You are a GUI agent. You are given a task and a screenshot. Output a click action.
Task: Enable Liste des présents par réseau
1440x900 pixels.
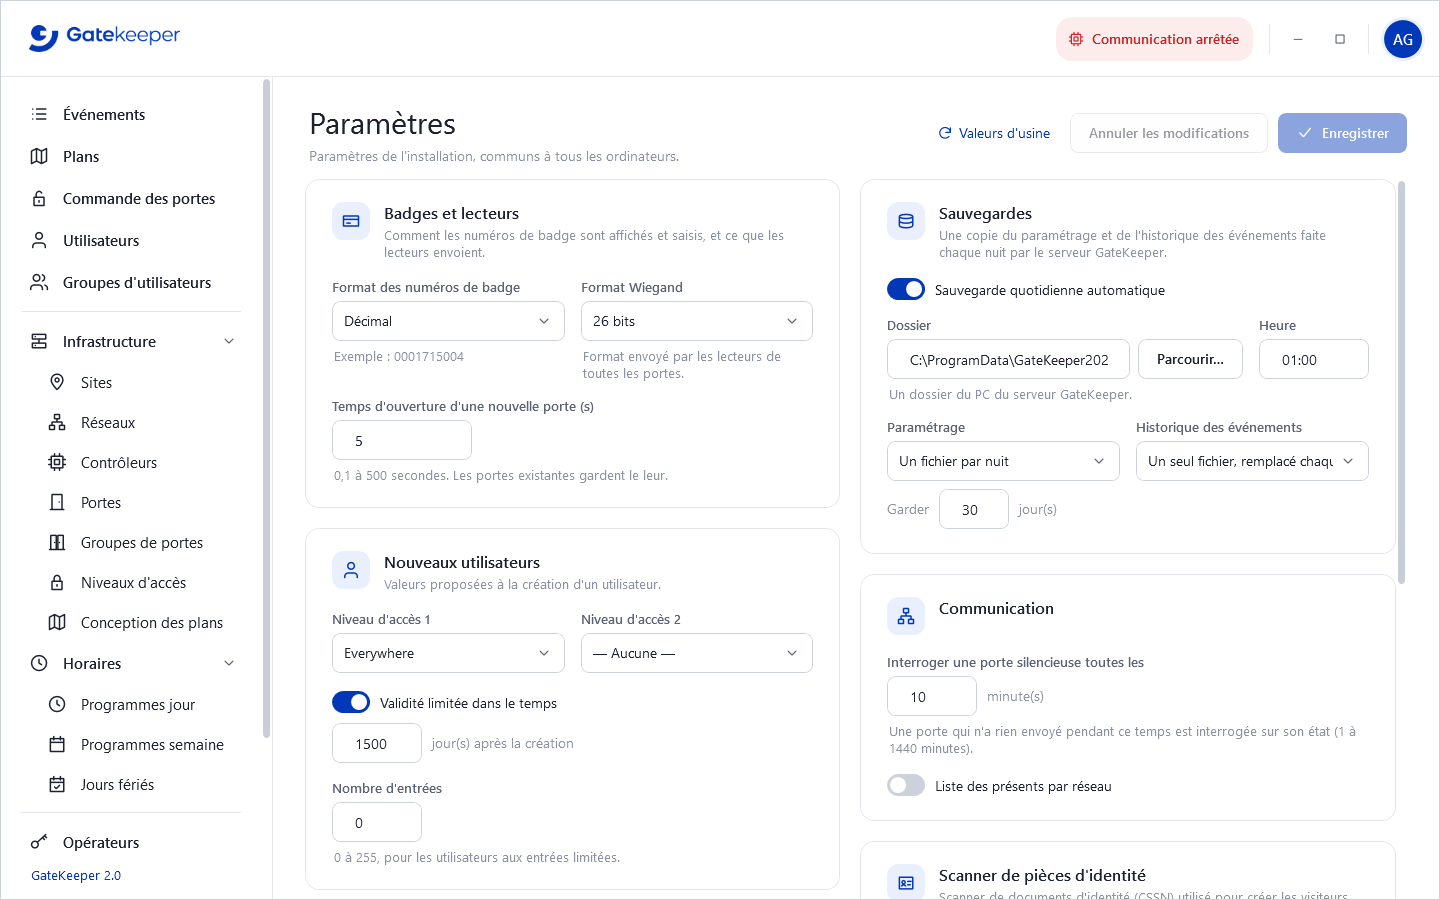point(906,785)
